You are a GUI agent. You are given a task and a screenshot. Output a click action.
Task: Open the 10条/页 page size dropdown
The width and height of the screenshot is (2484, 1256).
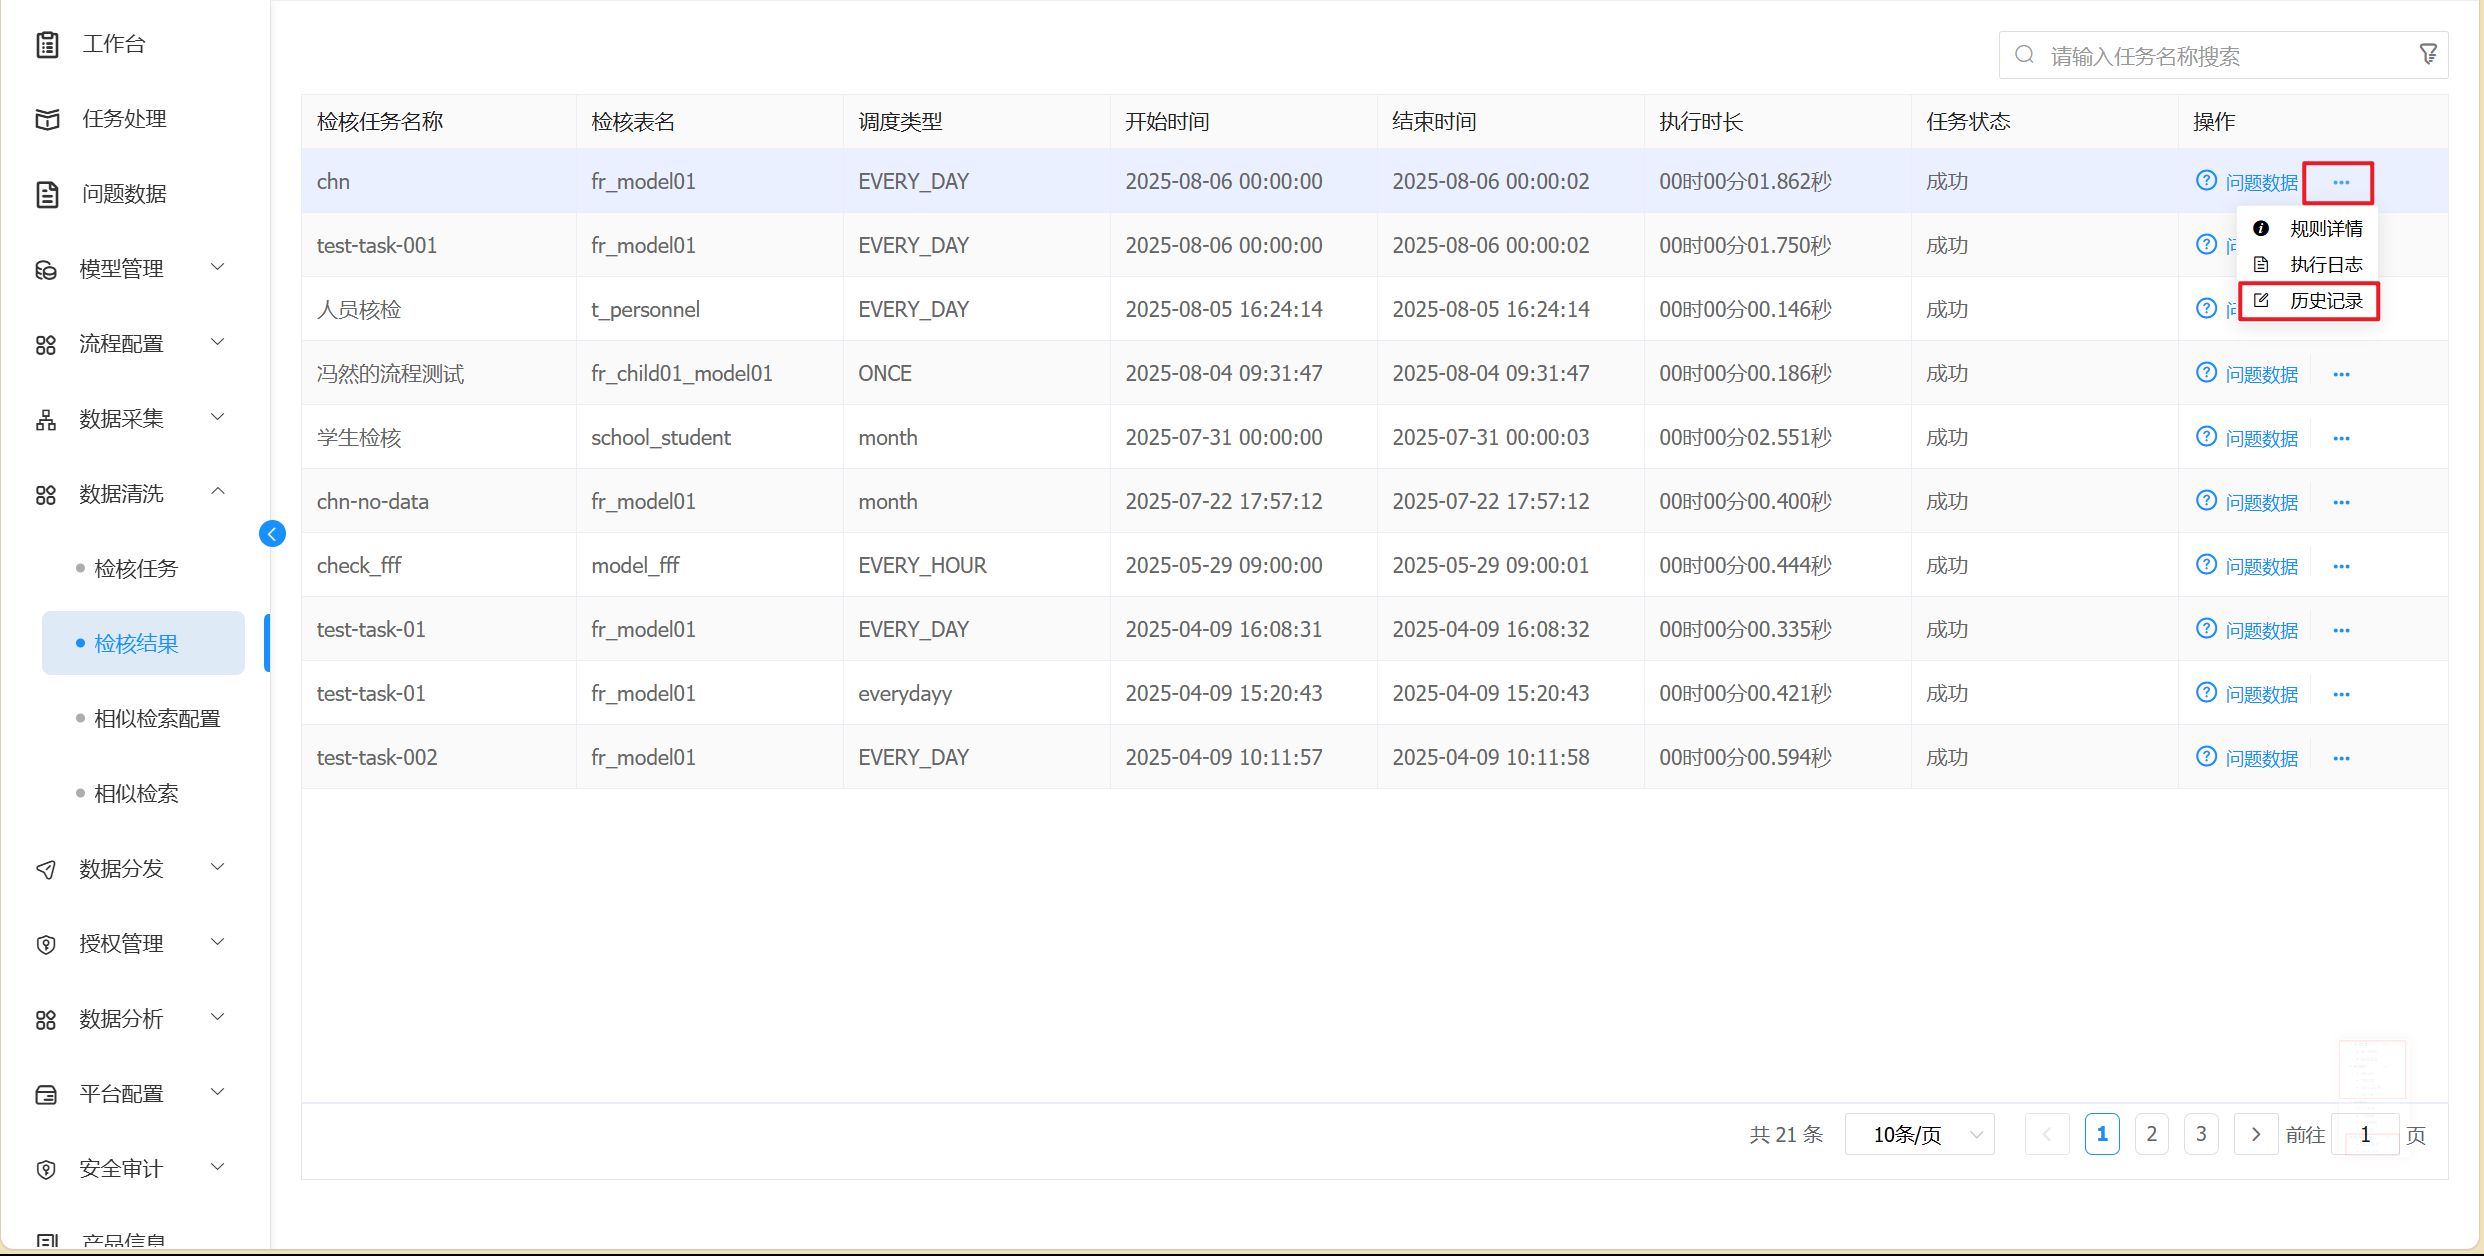click(1919, 1134)
